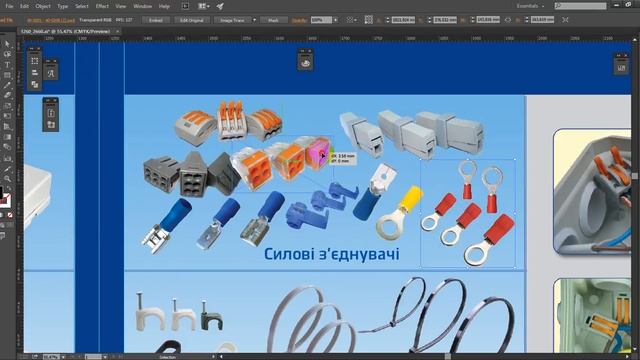Open the collapsed panel icon at far right
The height and width of the screenshot is (360, 640).
coord(621,68)
